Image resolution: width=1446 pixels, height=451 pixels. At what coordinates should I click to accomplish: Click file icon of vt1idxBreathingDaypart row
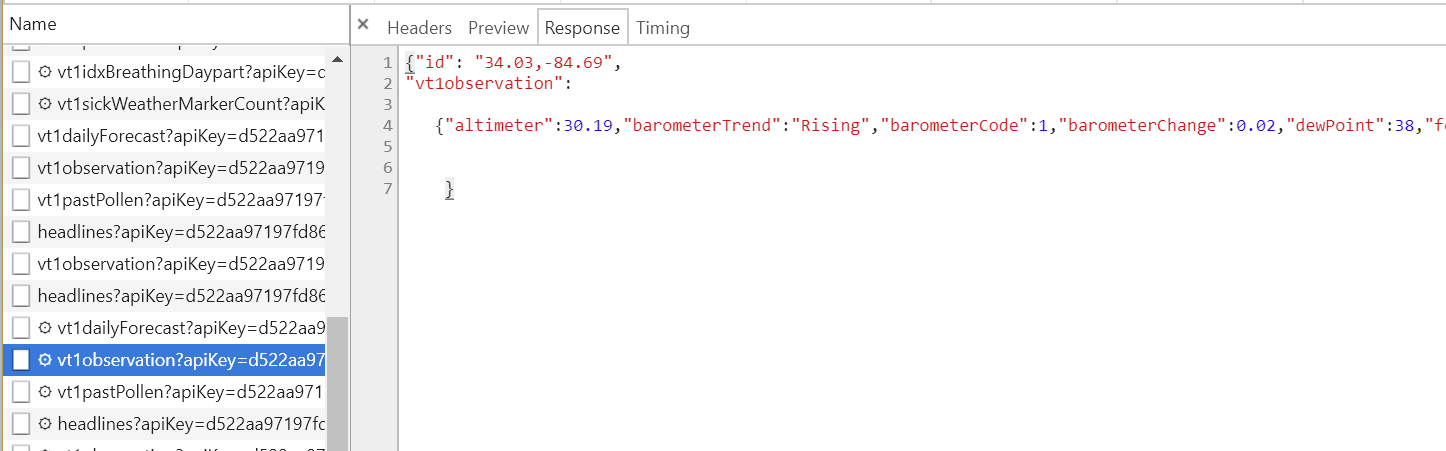point(21,72)
